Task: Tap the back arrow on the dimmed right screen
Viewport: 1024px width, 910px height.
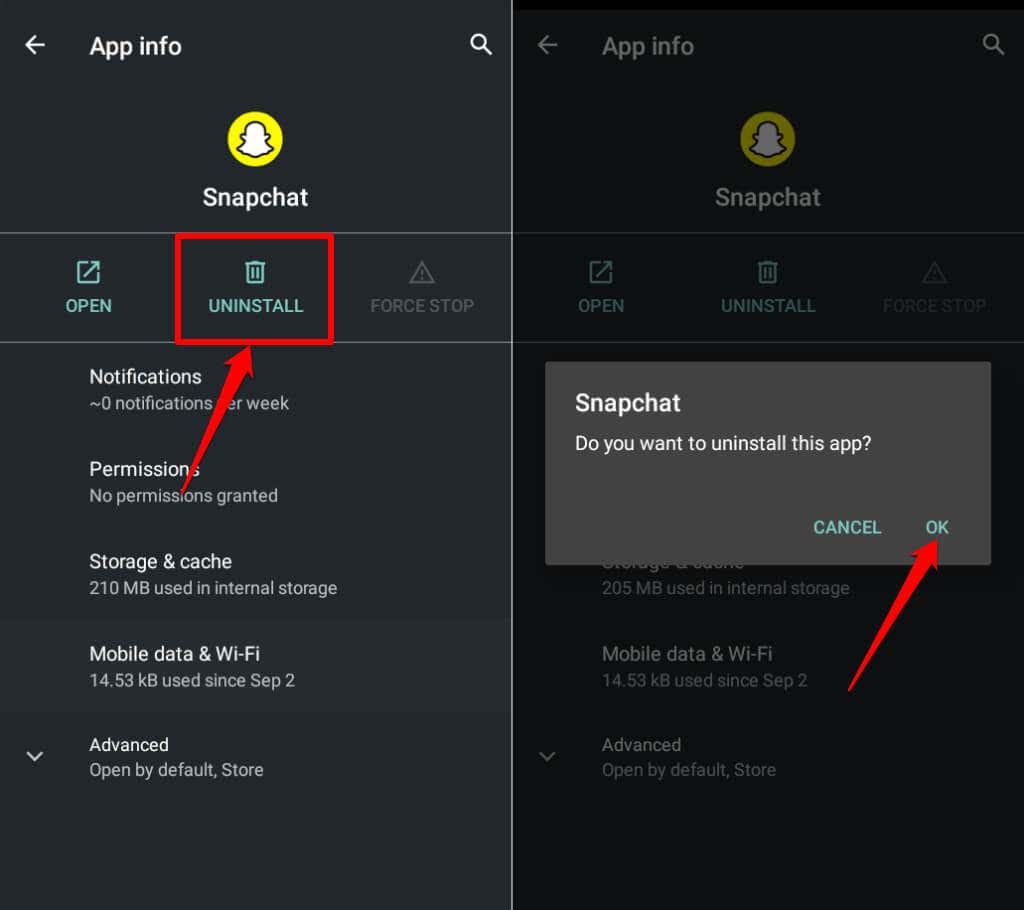Action: point(547,45)
